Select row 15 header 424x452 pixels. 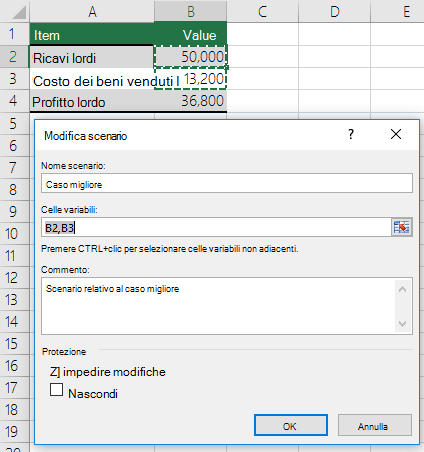pyautogui.click(x=15, y=343)
